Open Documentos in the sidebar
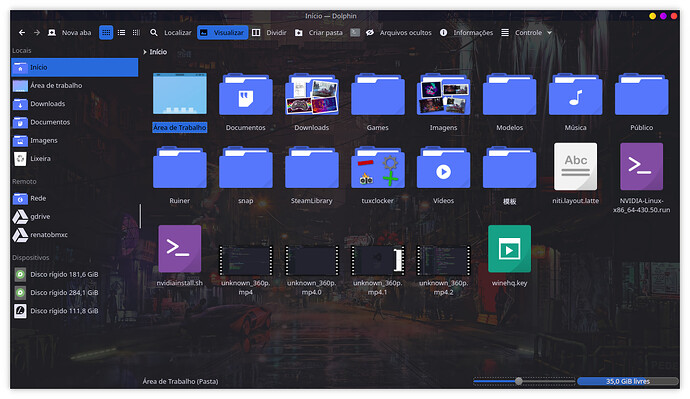 [x=74, y=122]
